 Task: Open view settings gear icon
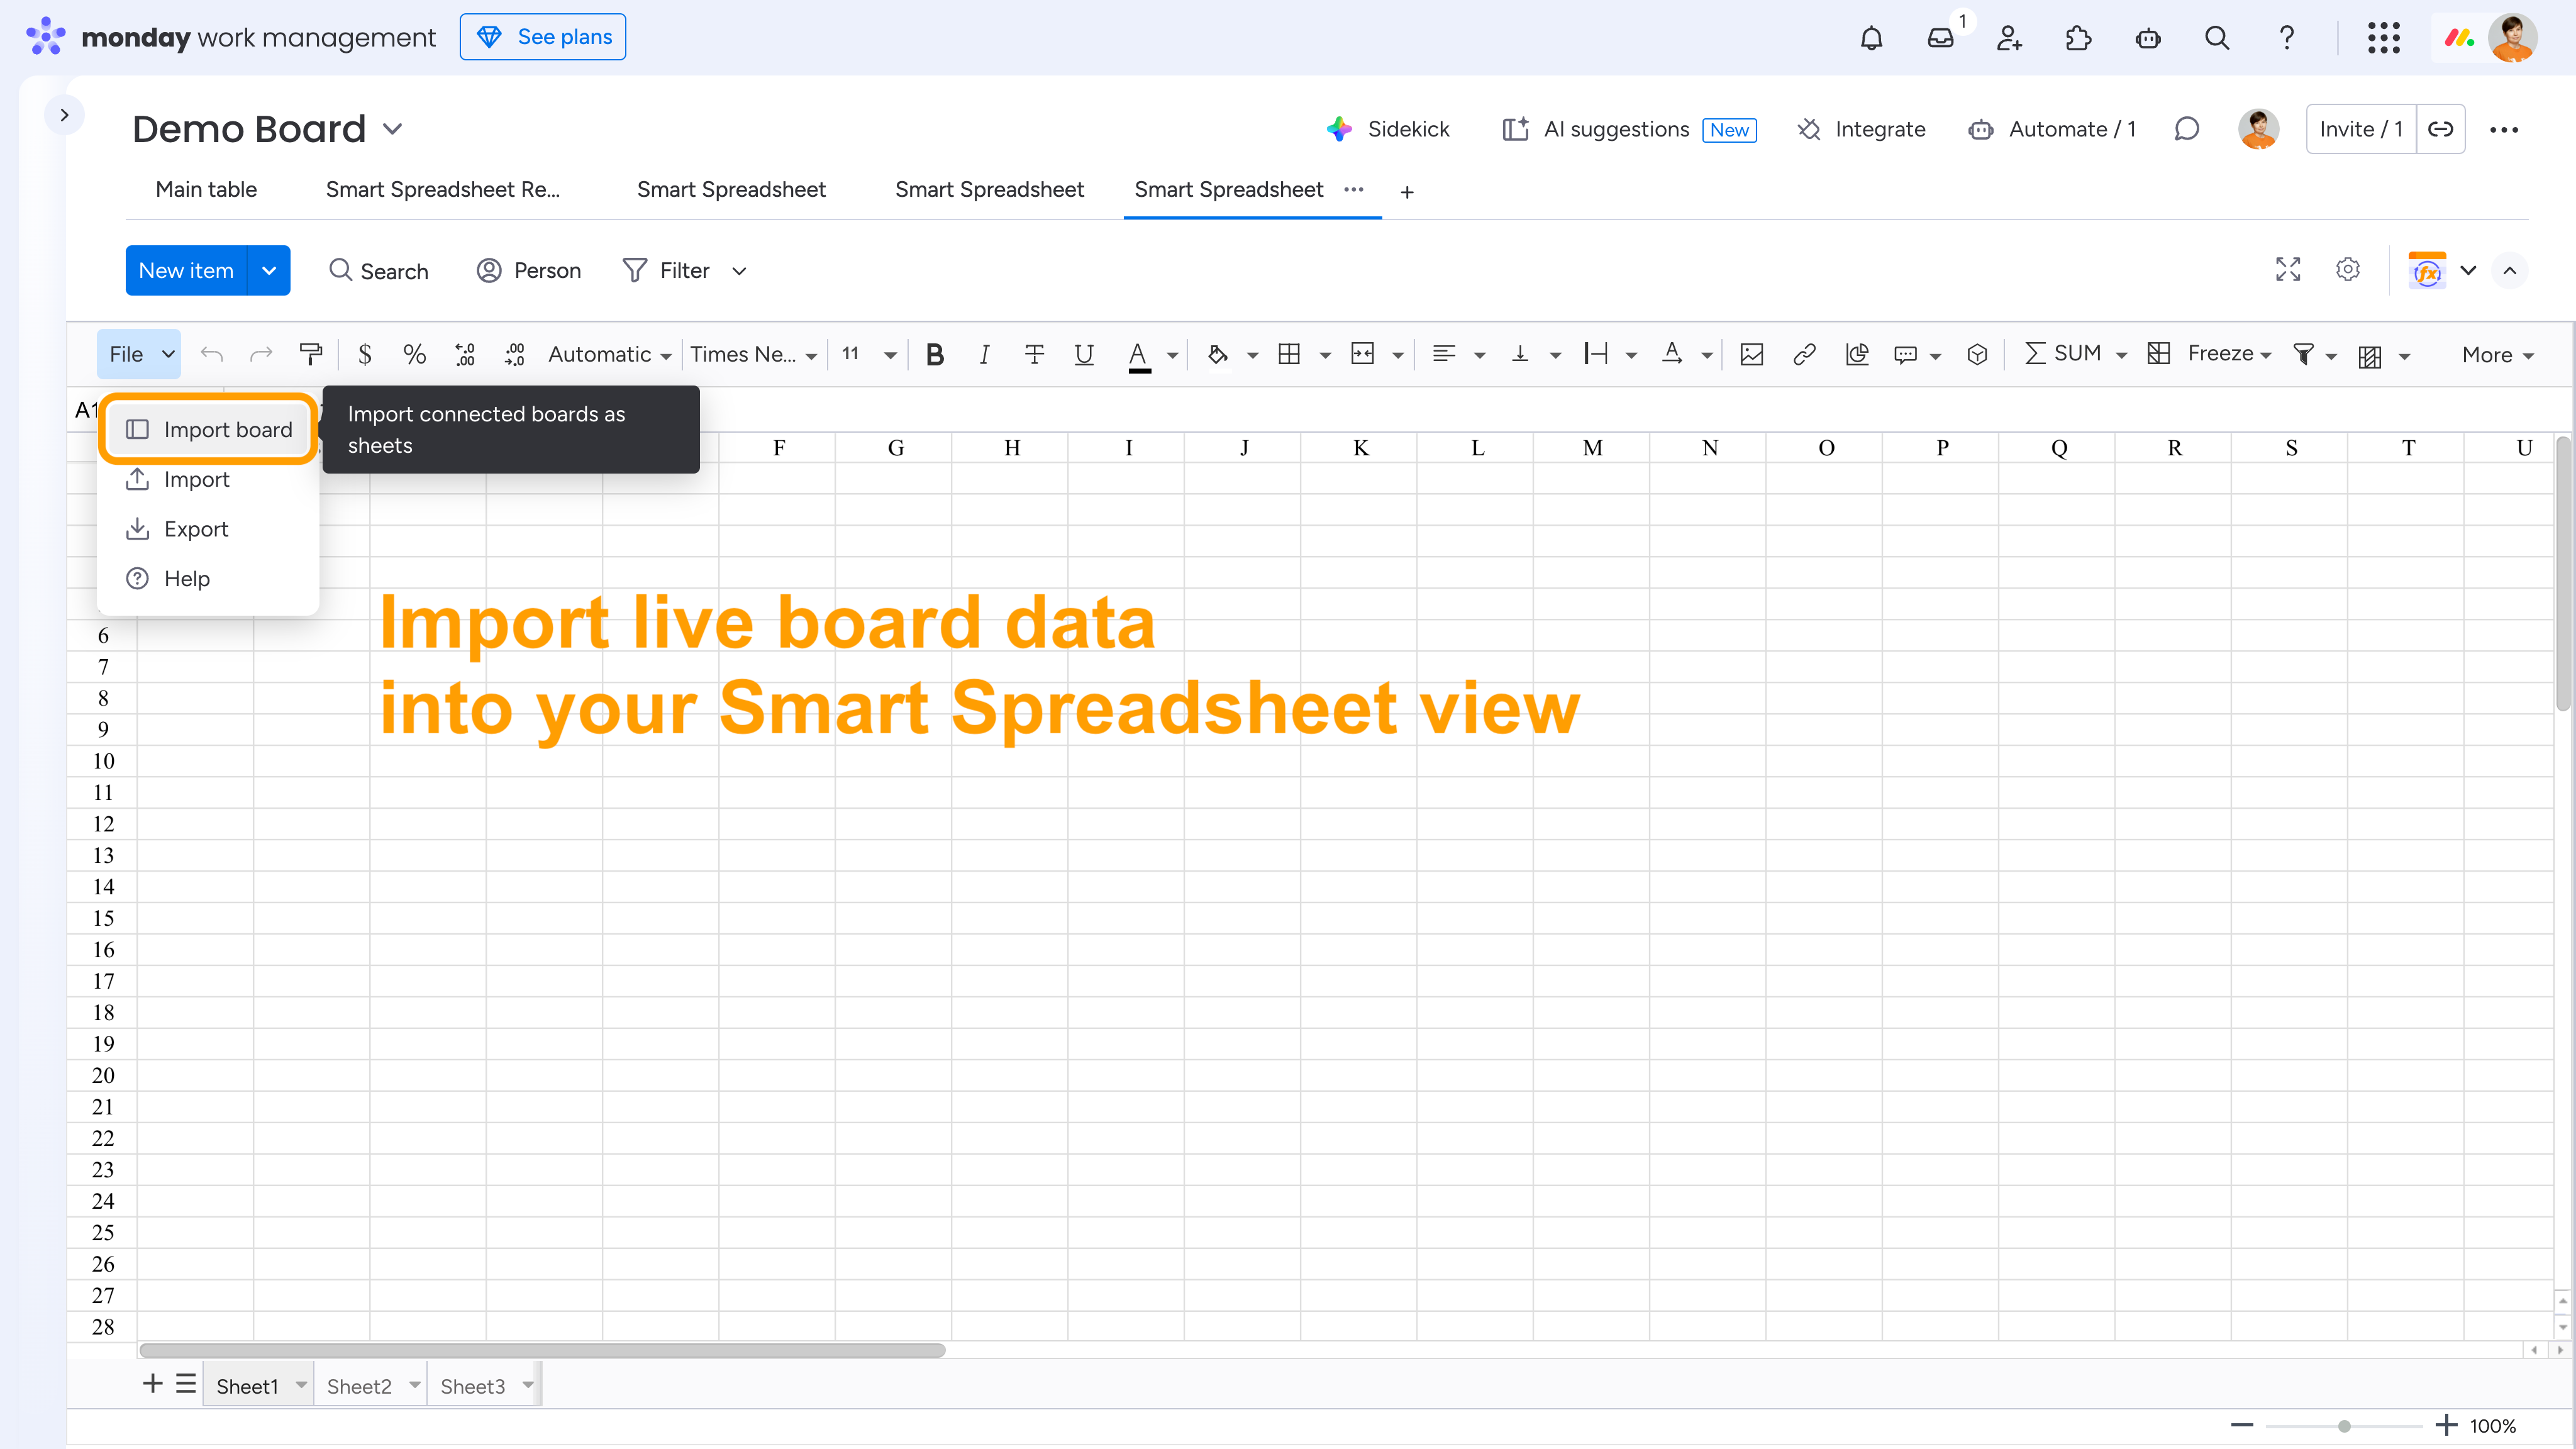pos(2347,270)
